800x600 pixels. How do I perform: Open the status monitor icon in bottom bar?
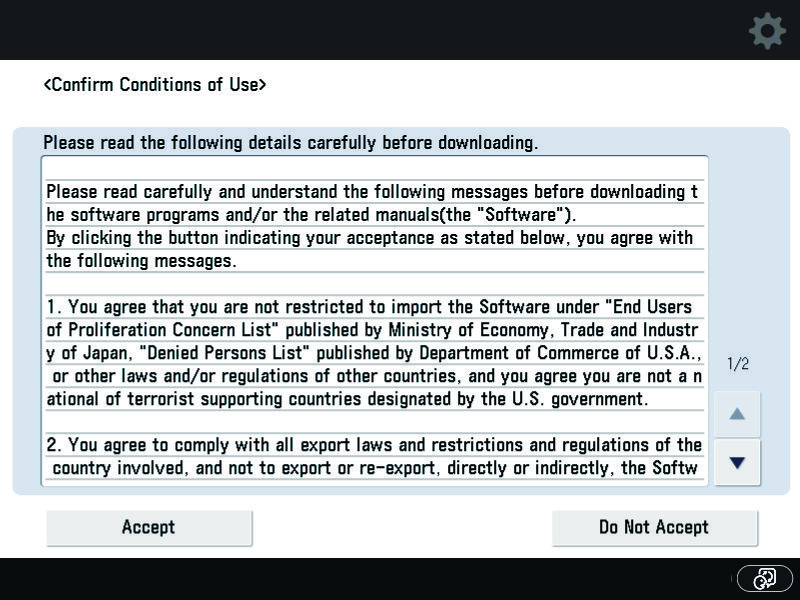[764, 579]
